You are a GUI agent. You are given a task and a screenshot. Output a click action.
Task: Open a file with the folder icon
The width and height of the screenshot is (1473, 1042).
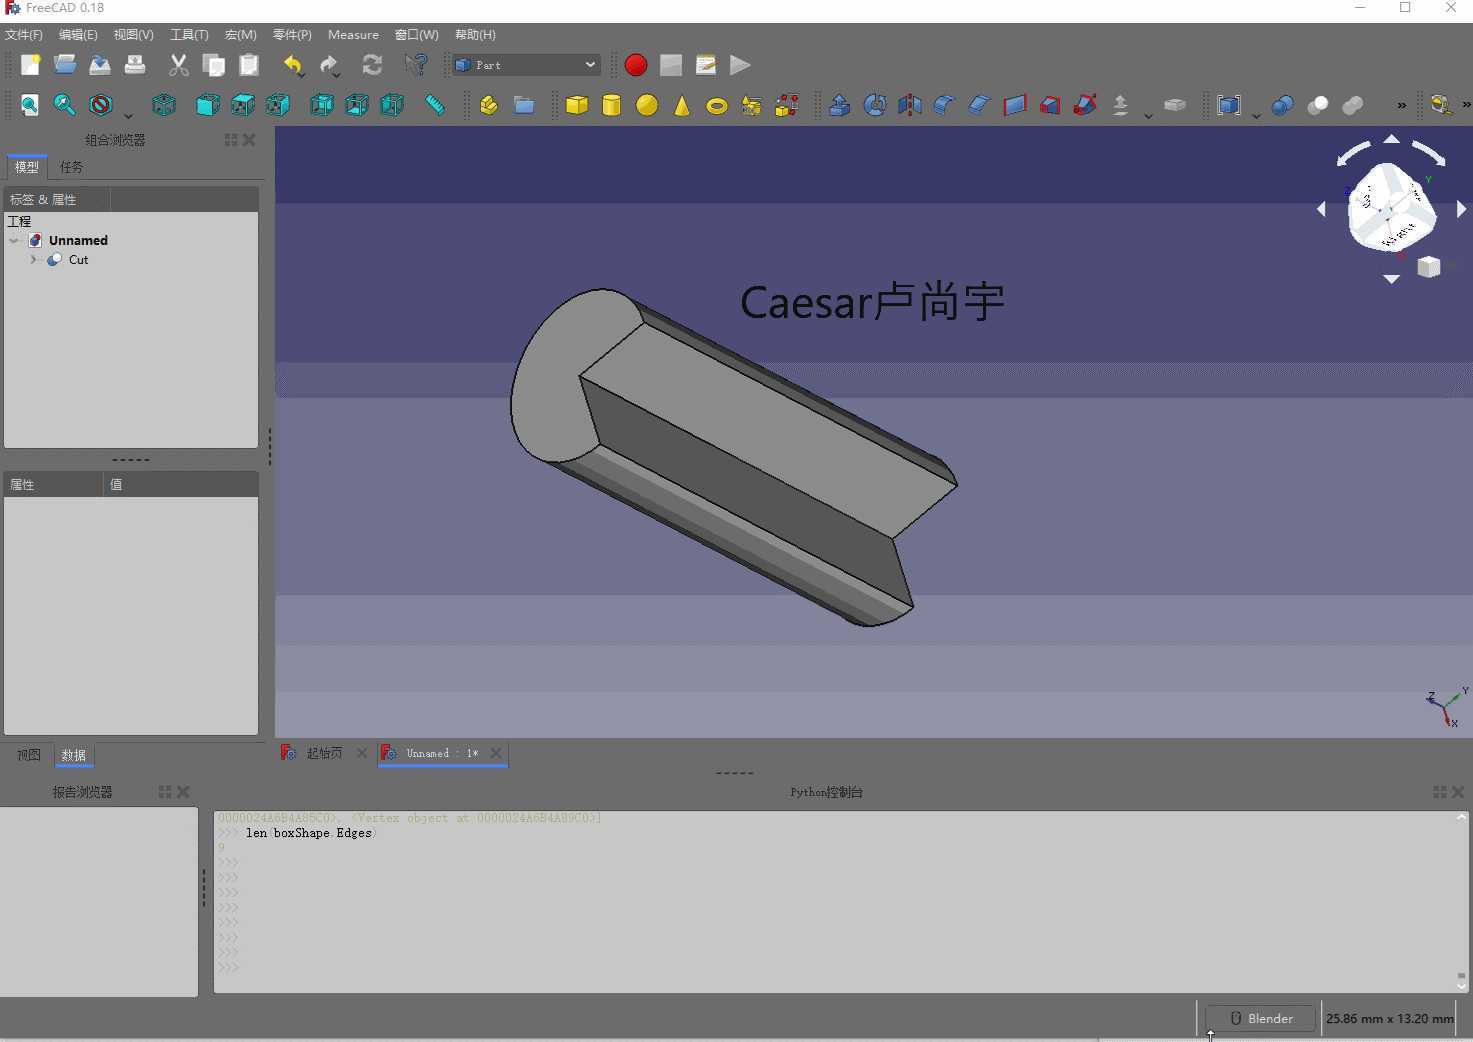[x=65, y=65]
